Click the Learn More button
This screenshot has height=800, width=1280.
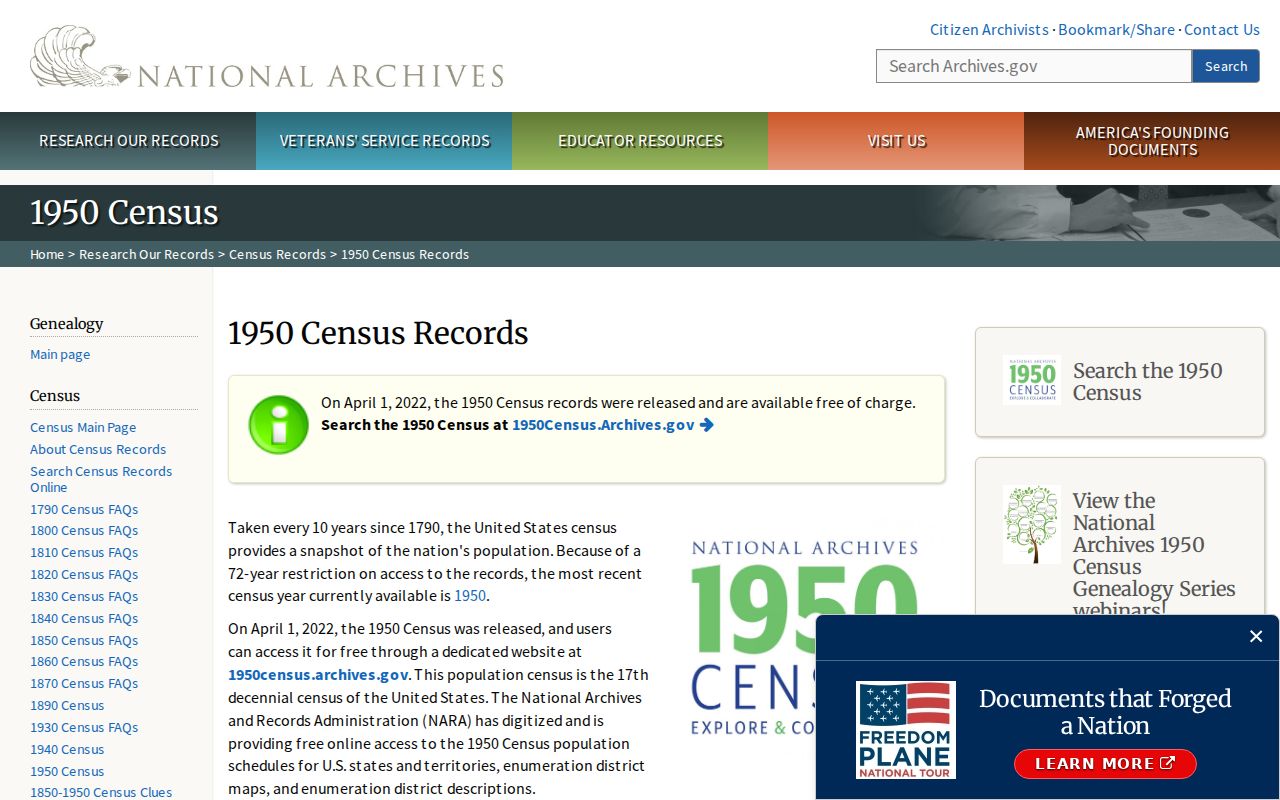(1105, 764)
